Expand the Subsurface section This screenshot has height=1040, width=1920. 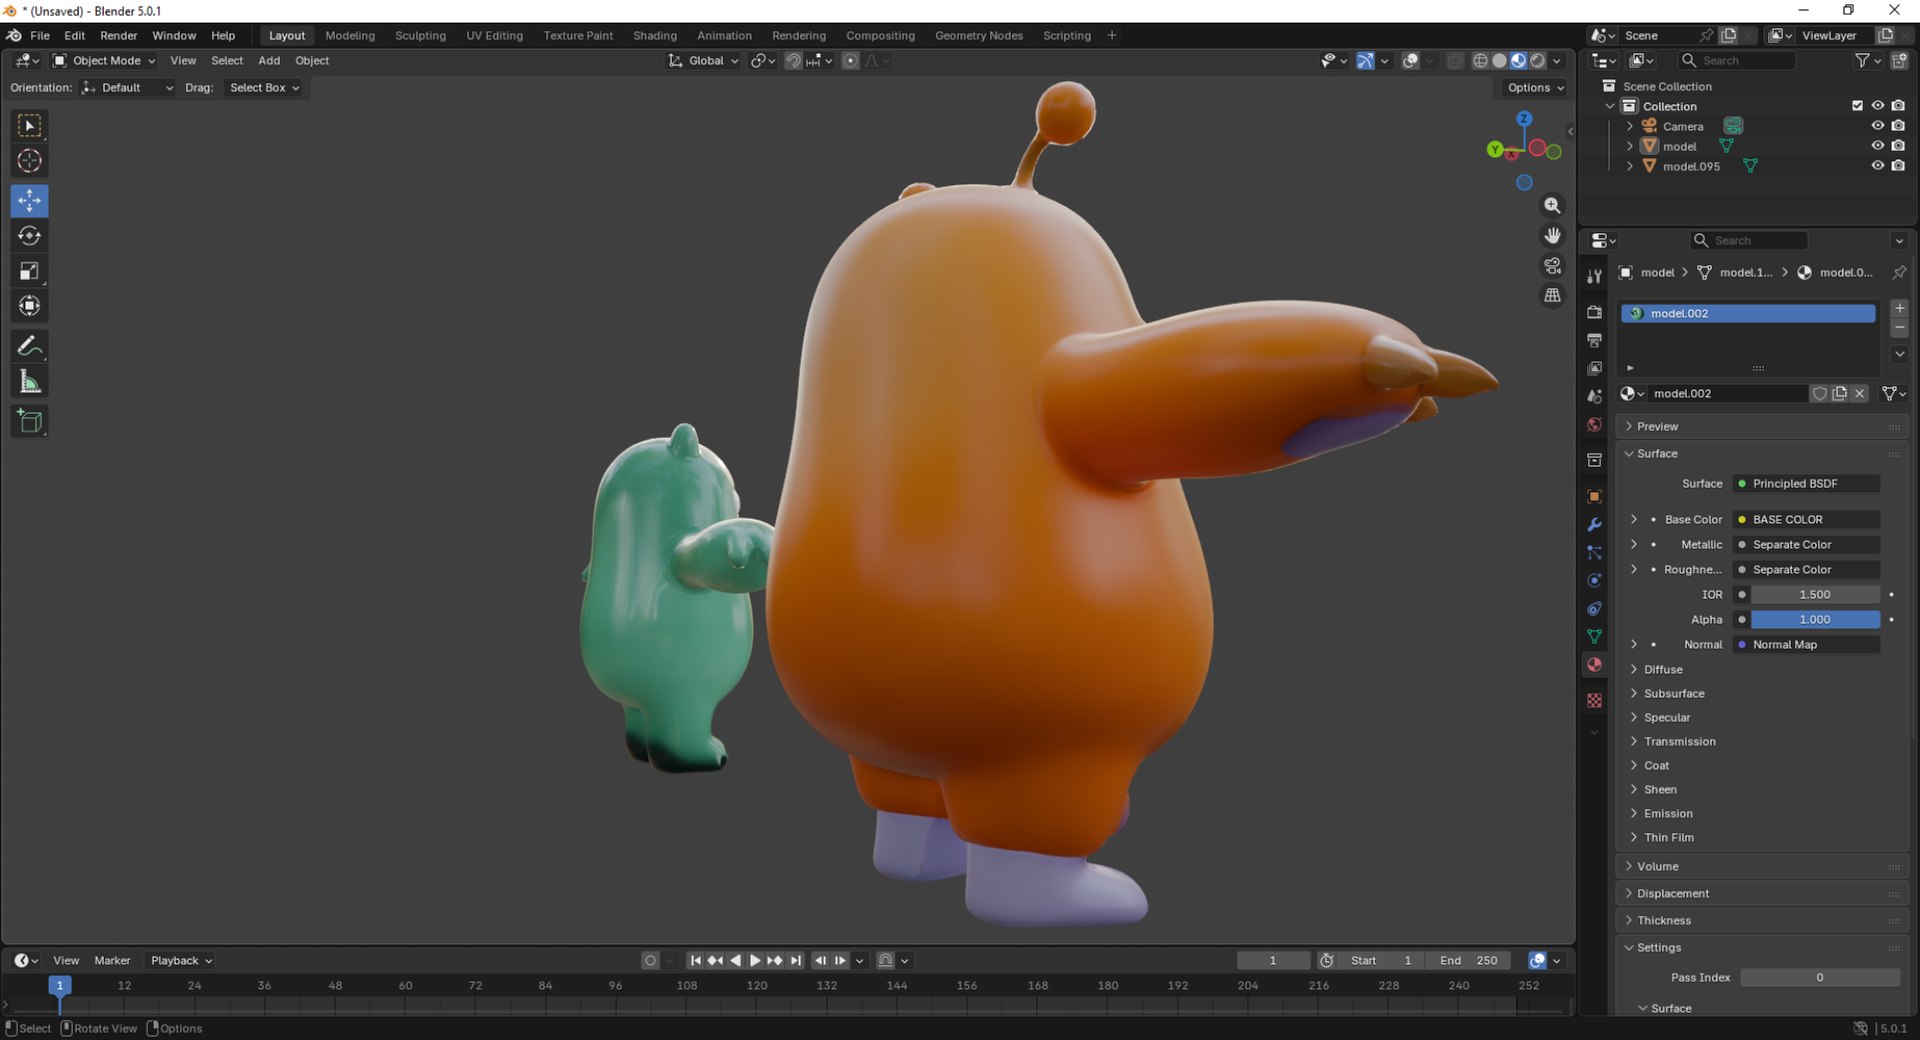(x=1674, y=694)
